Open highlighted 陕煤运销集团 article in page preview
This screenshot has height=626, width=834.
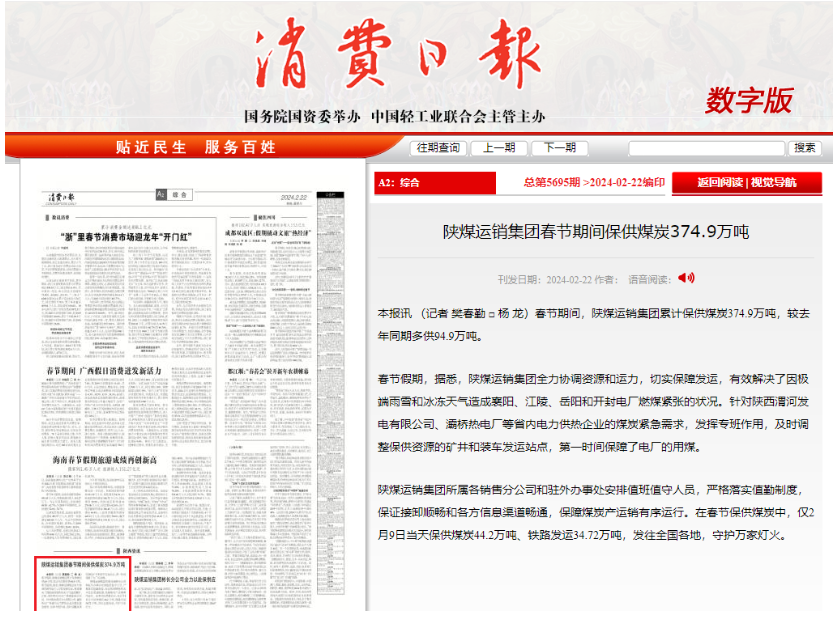click(x=82, y=583)
